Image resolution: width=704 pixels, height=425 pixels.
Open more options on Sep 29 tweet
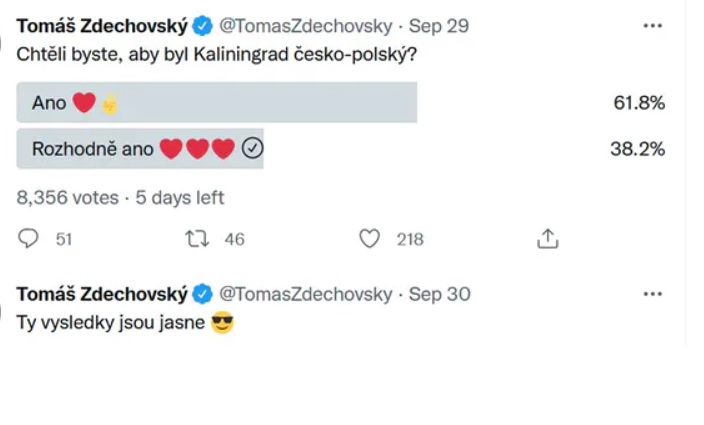tap(653, 26)
